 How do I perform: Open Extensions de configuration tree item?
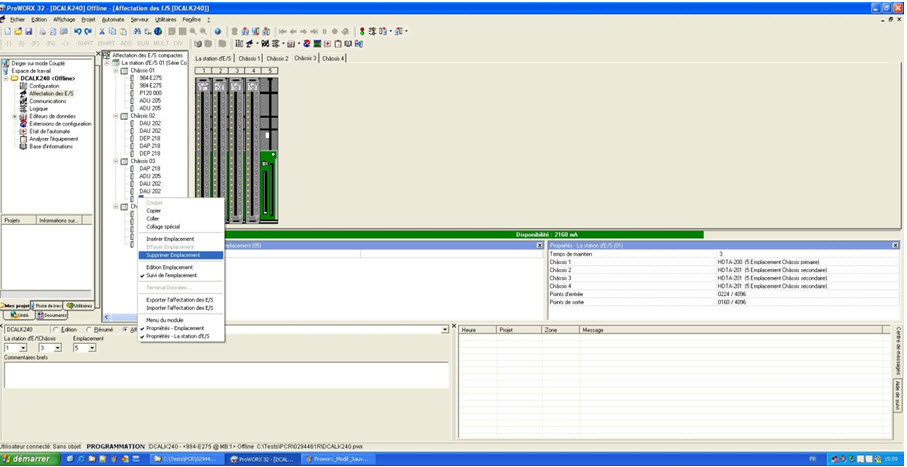pyautogui.click(x=60, y=123)
